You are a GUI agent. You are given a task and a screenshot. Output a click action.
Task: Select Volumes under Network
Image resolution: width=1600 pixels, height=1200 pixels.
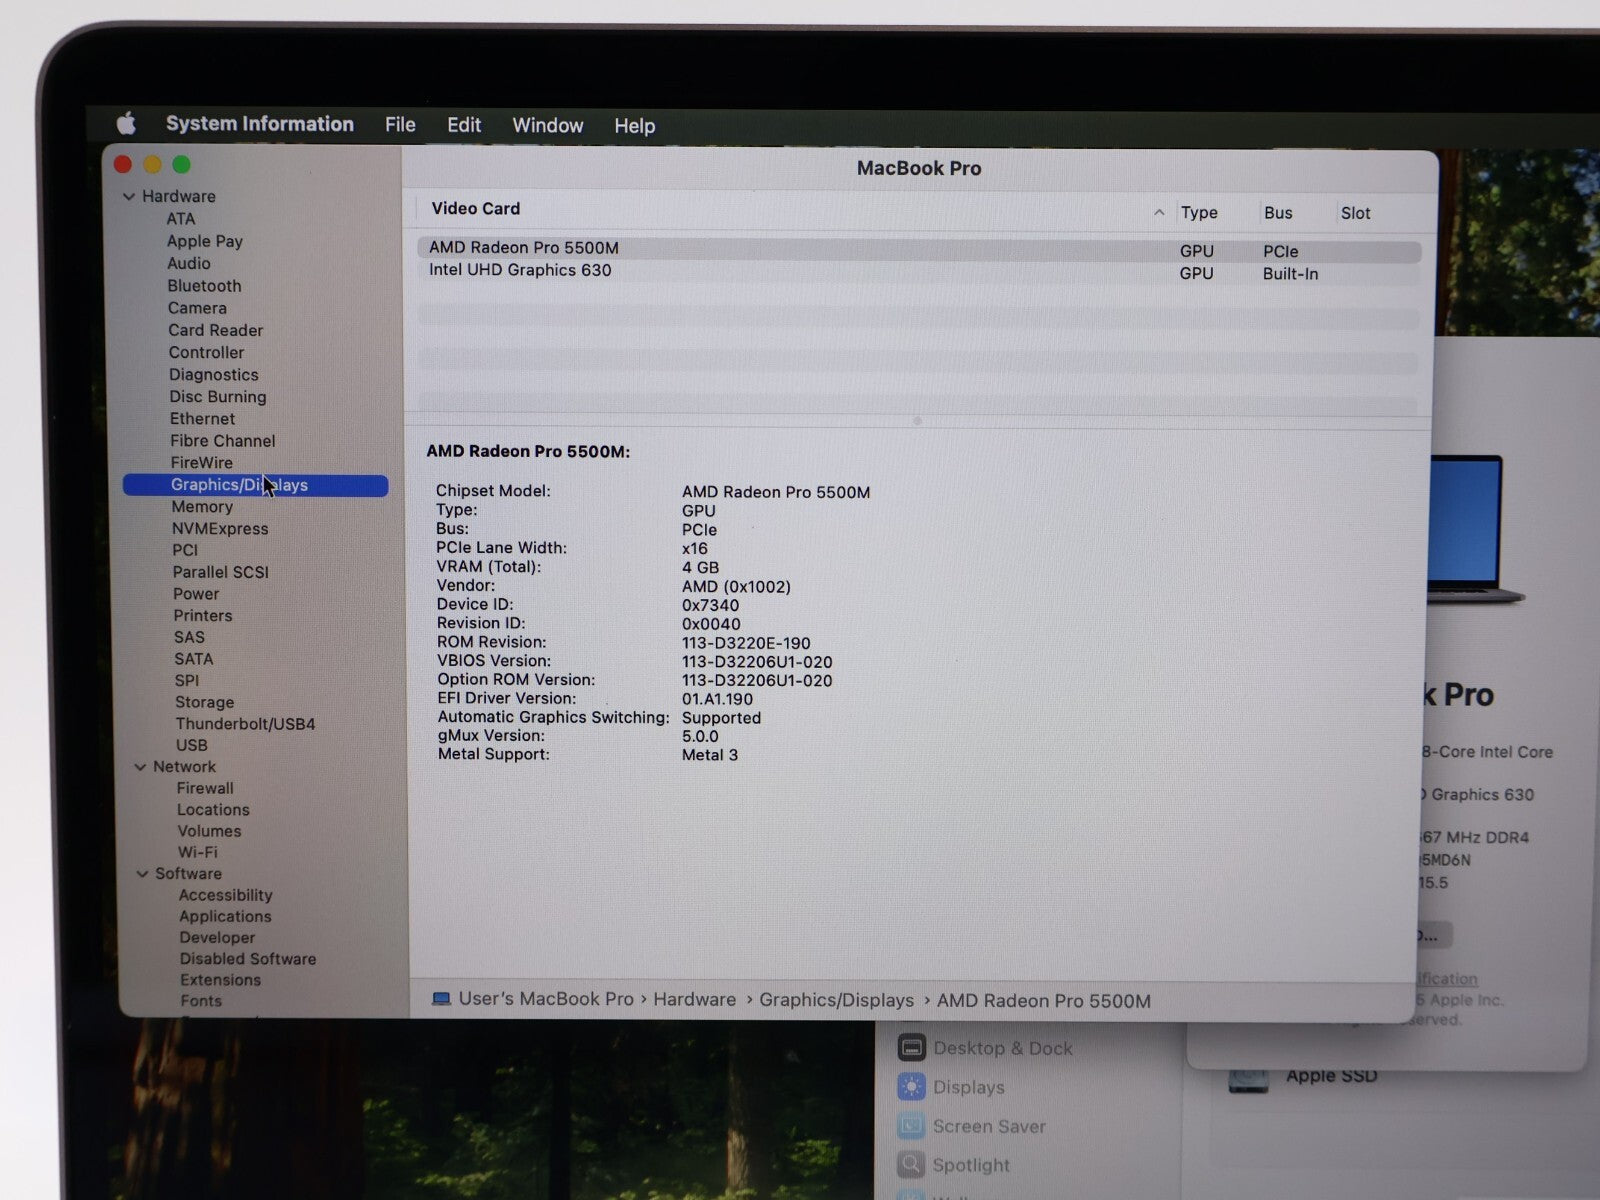coord(209,831)
